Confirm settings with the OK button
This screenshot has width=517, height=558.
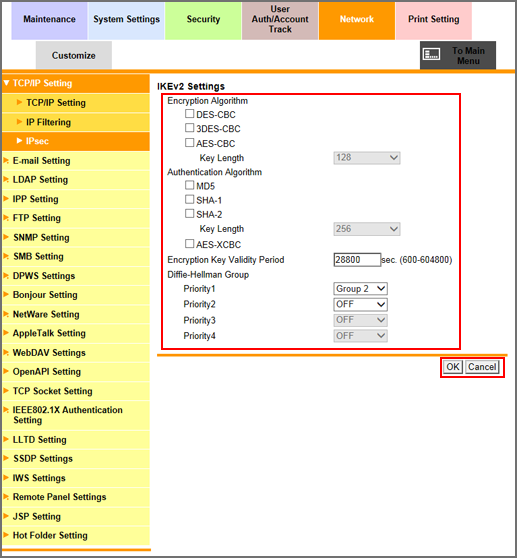(453, 367)
